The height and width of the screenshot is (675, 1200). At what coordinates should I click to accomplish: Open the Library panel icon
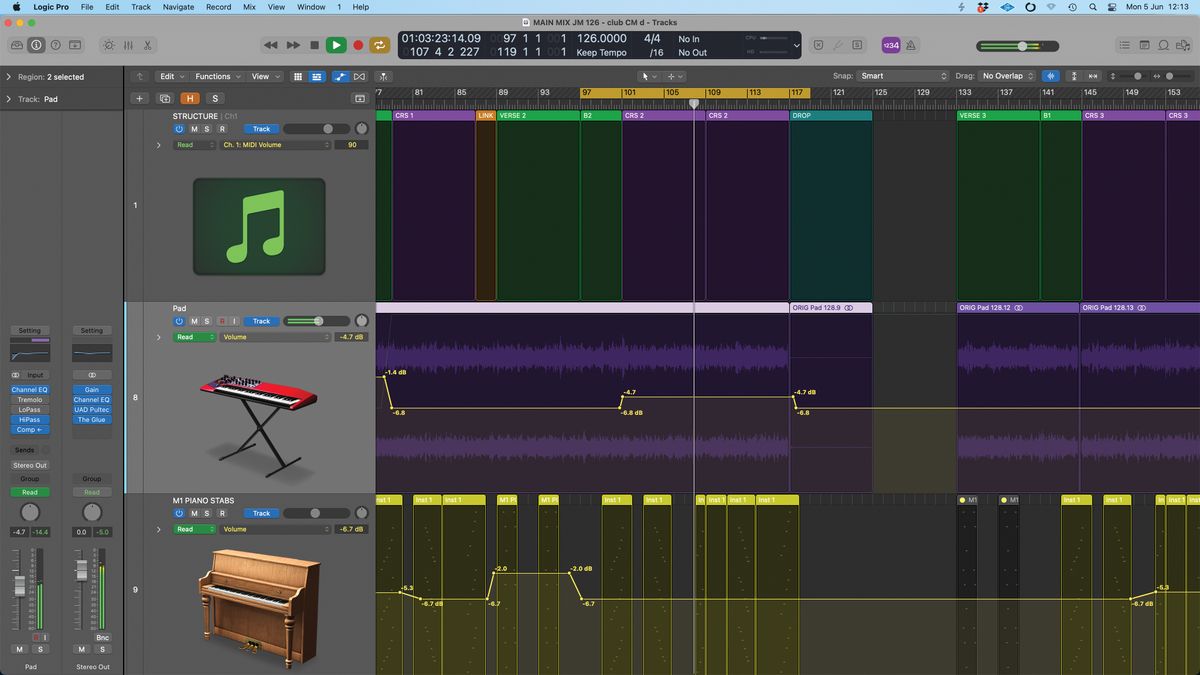coord(16,45)
